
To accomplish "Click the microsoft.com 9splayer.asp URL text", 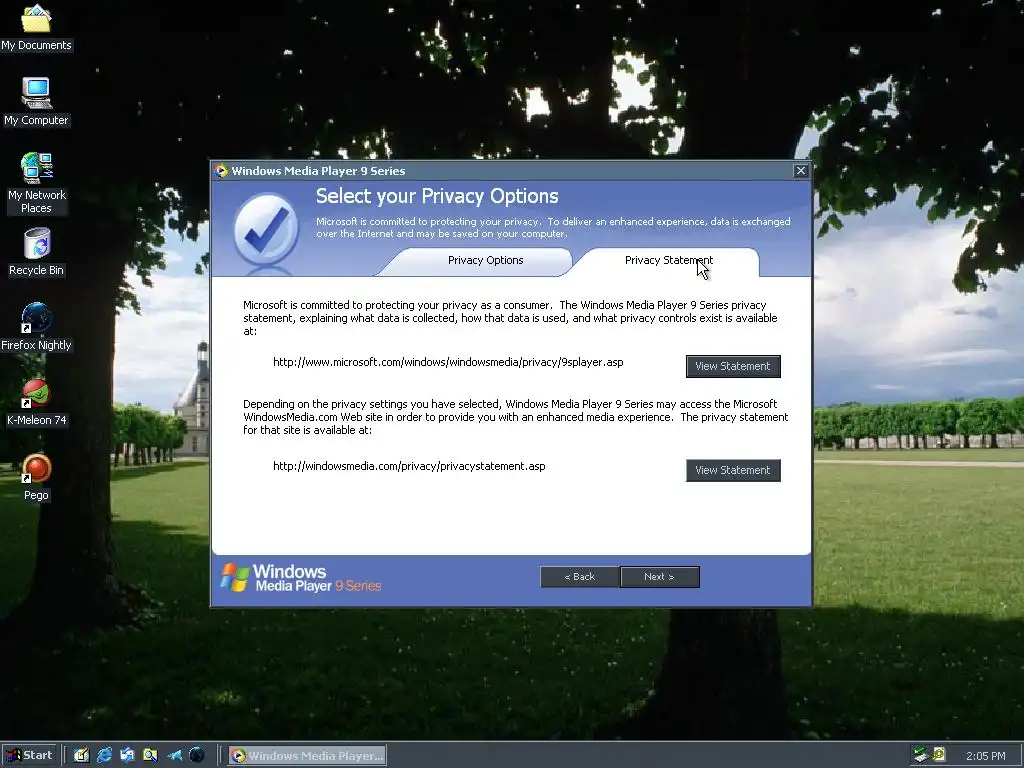I will point(448,362).
